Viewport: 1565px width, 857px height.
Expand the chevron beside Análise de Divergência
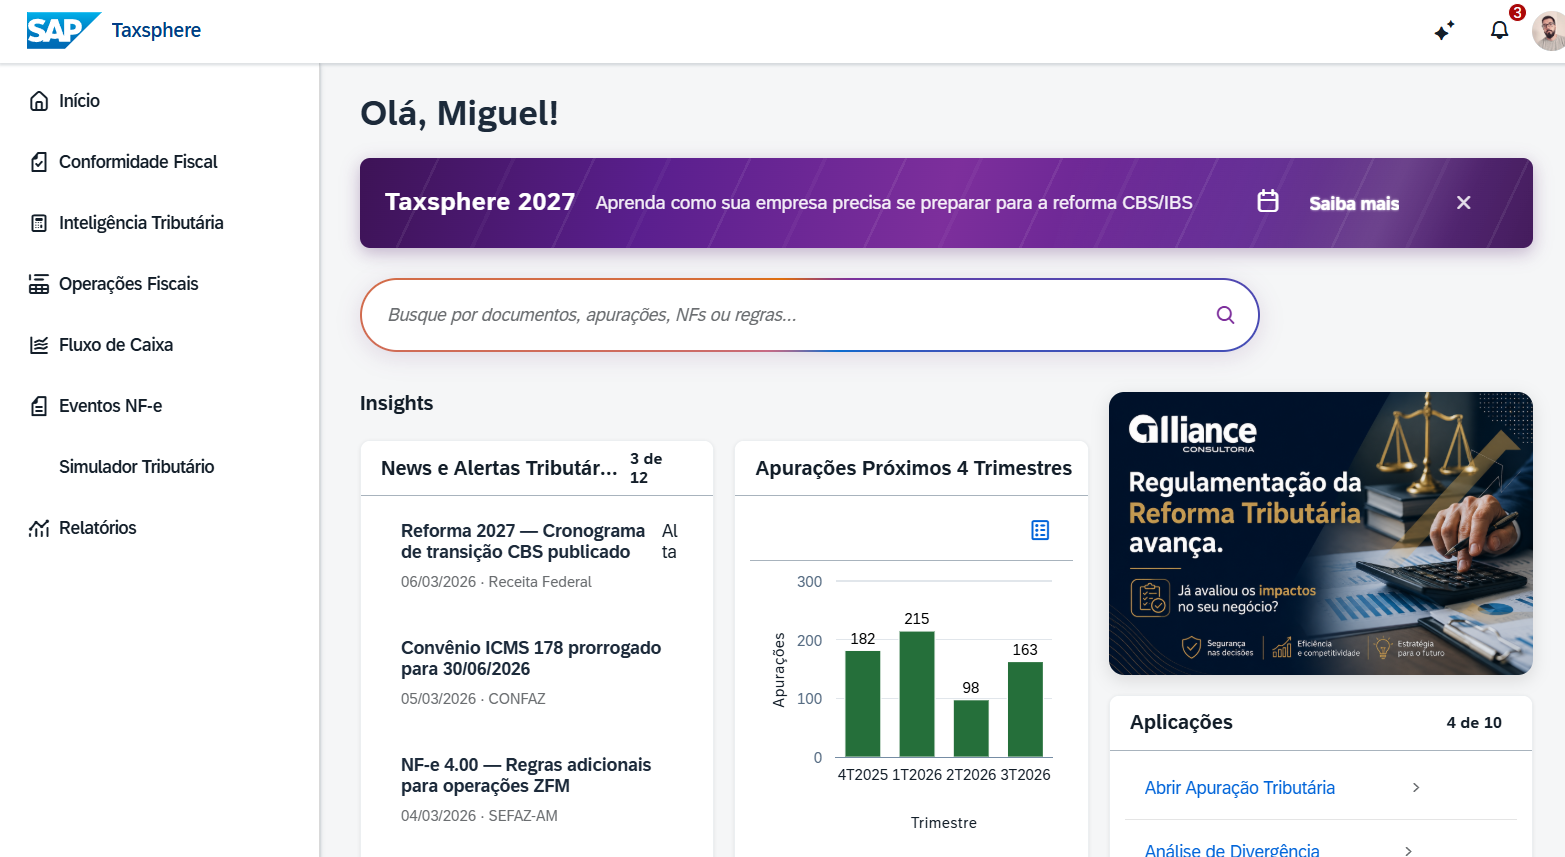[x=1408, y=850]
